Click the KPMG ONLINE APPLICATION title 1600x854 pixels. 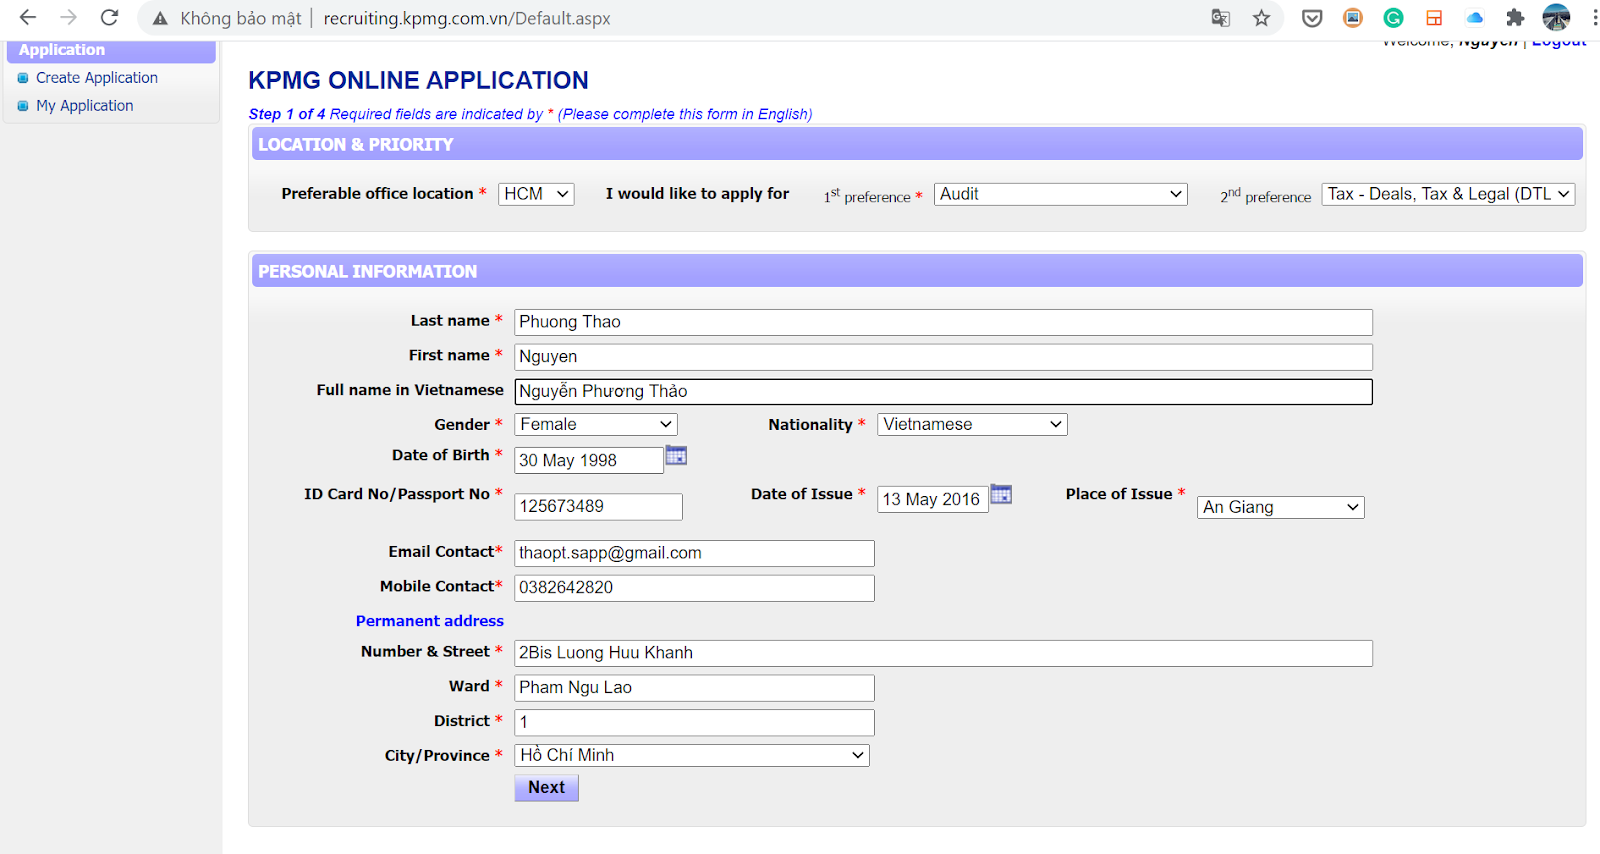pyautogui.click(x=418, y=80)
